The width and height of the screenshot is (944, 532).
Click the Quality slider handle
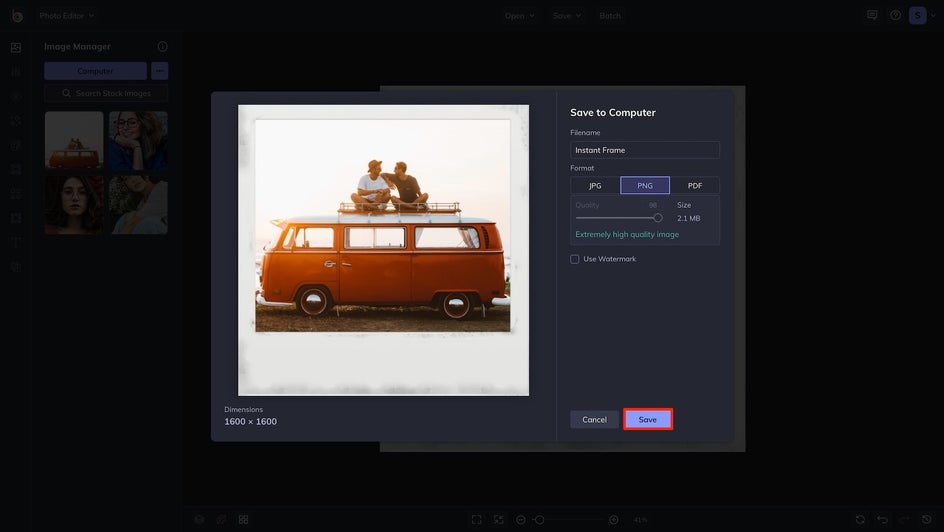(658, 218)
